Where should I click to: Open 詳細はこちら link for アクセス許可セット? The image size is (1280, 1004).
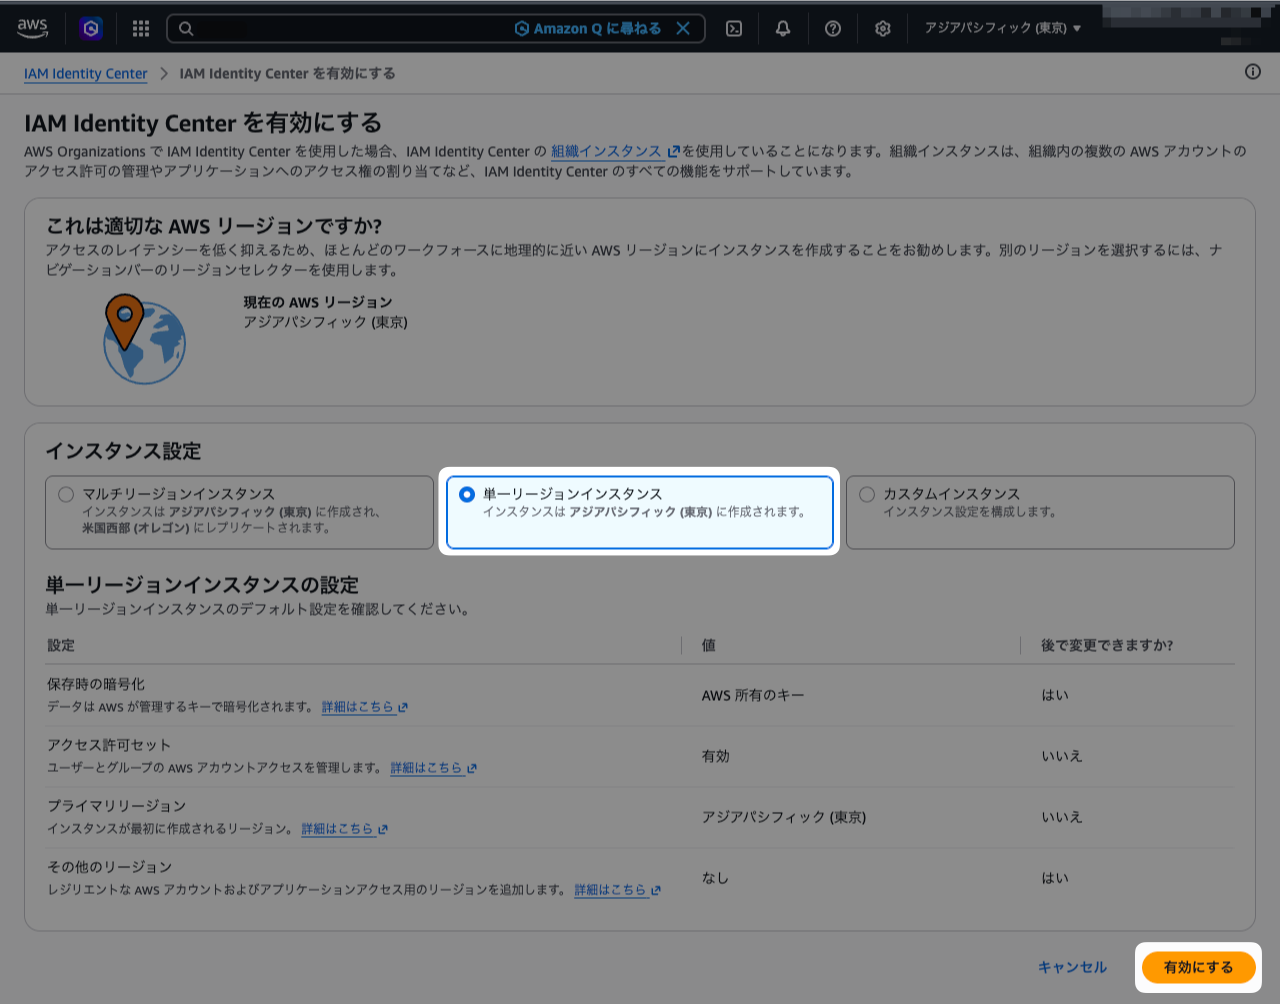(434, 768)
